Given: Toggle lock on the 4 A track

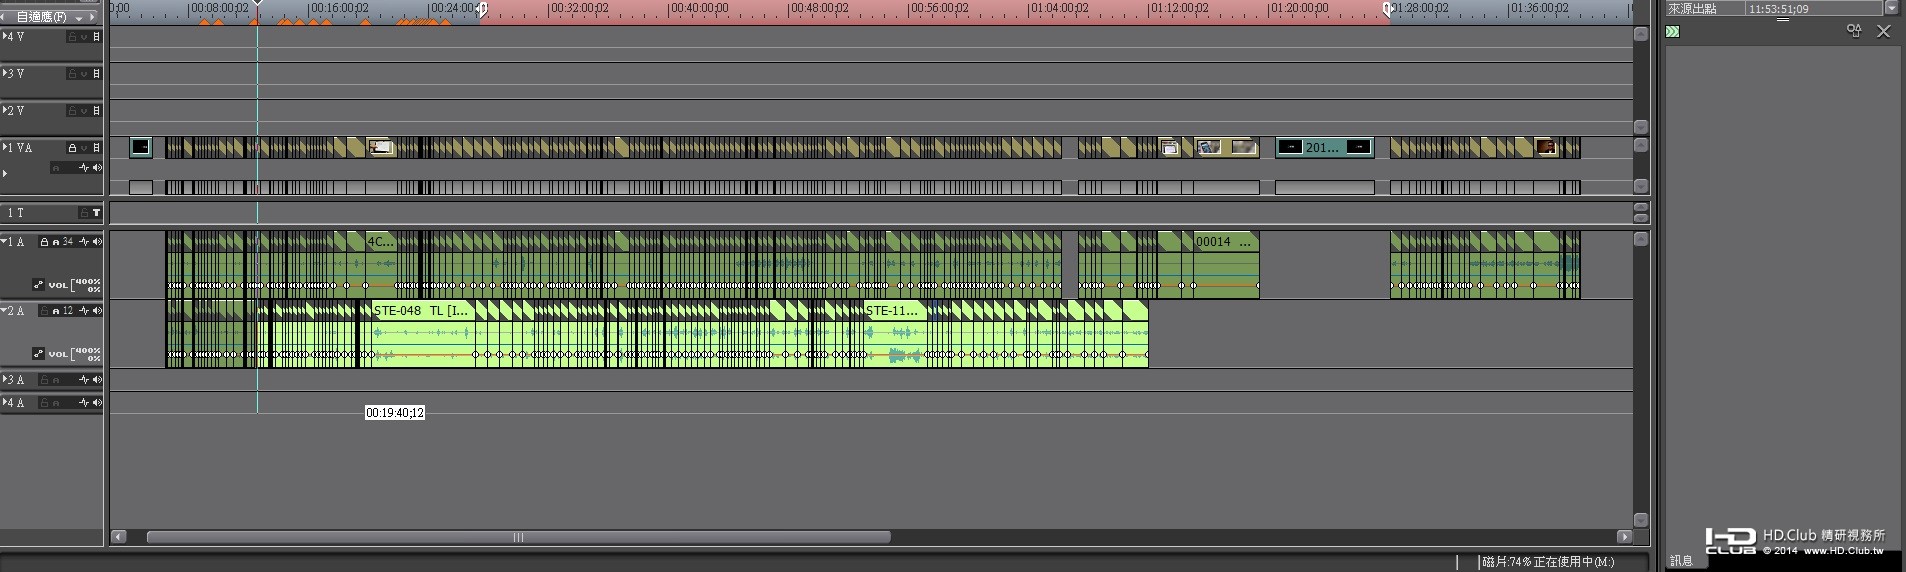Looking at the screenshot, I should (44, 403).
